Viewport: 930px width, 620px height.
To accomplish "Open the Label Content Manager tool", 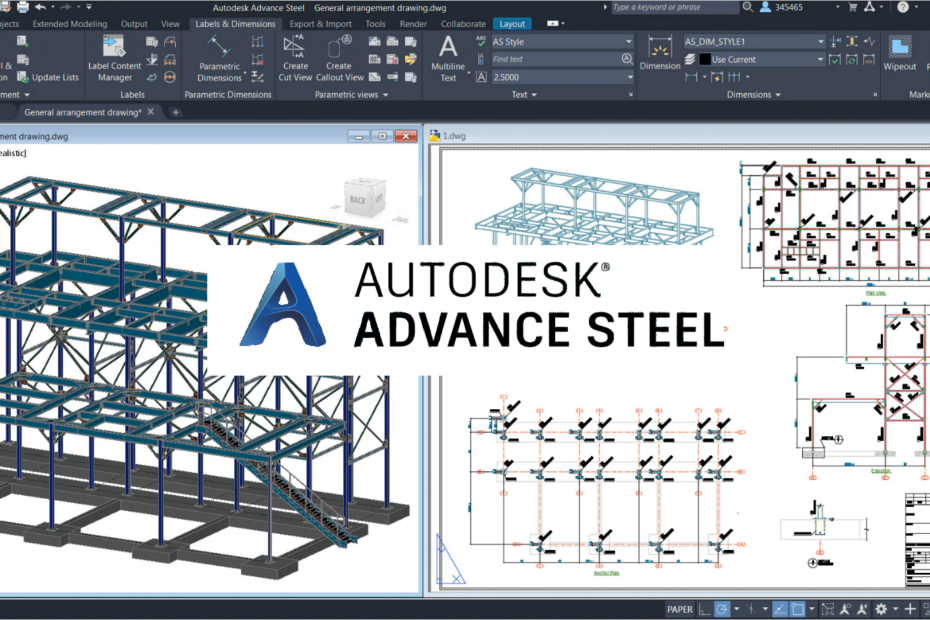I will (114, 58).
